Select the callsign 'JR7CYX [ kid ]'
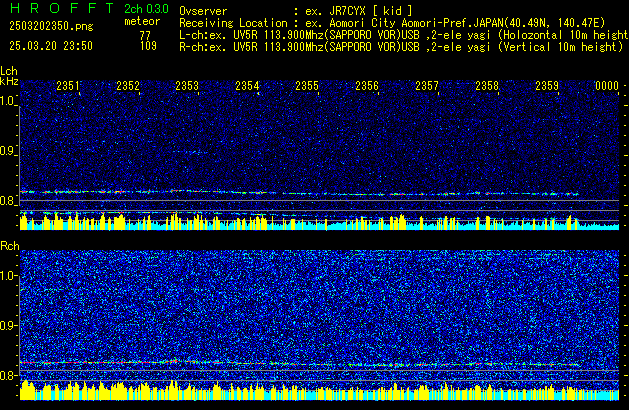Image resolution: width=629 pixels, height=410 pixels. coord(371,11)
